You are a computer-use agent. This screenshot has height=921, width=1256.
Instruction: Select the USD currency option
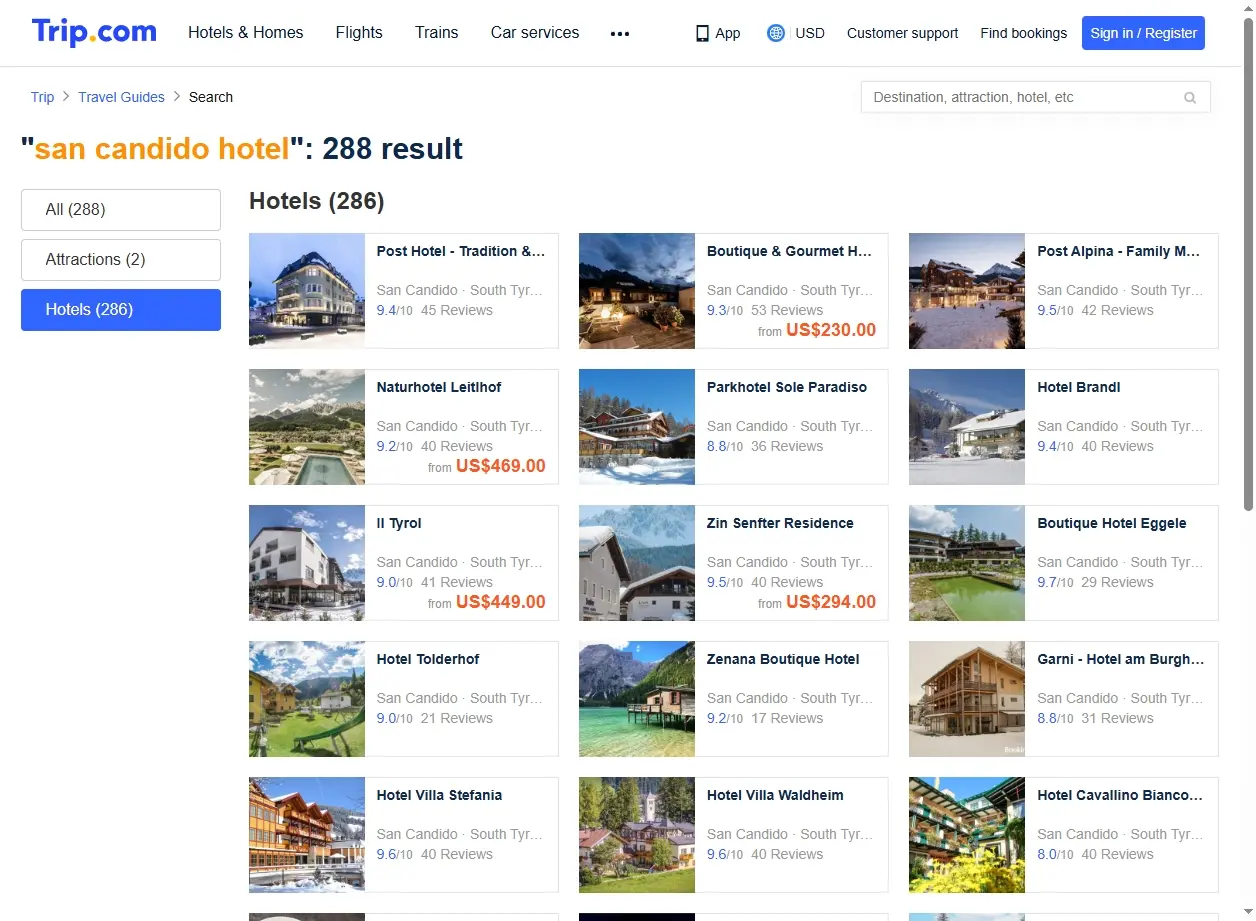(x=810, y=33)
